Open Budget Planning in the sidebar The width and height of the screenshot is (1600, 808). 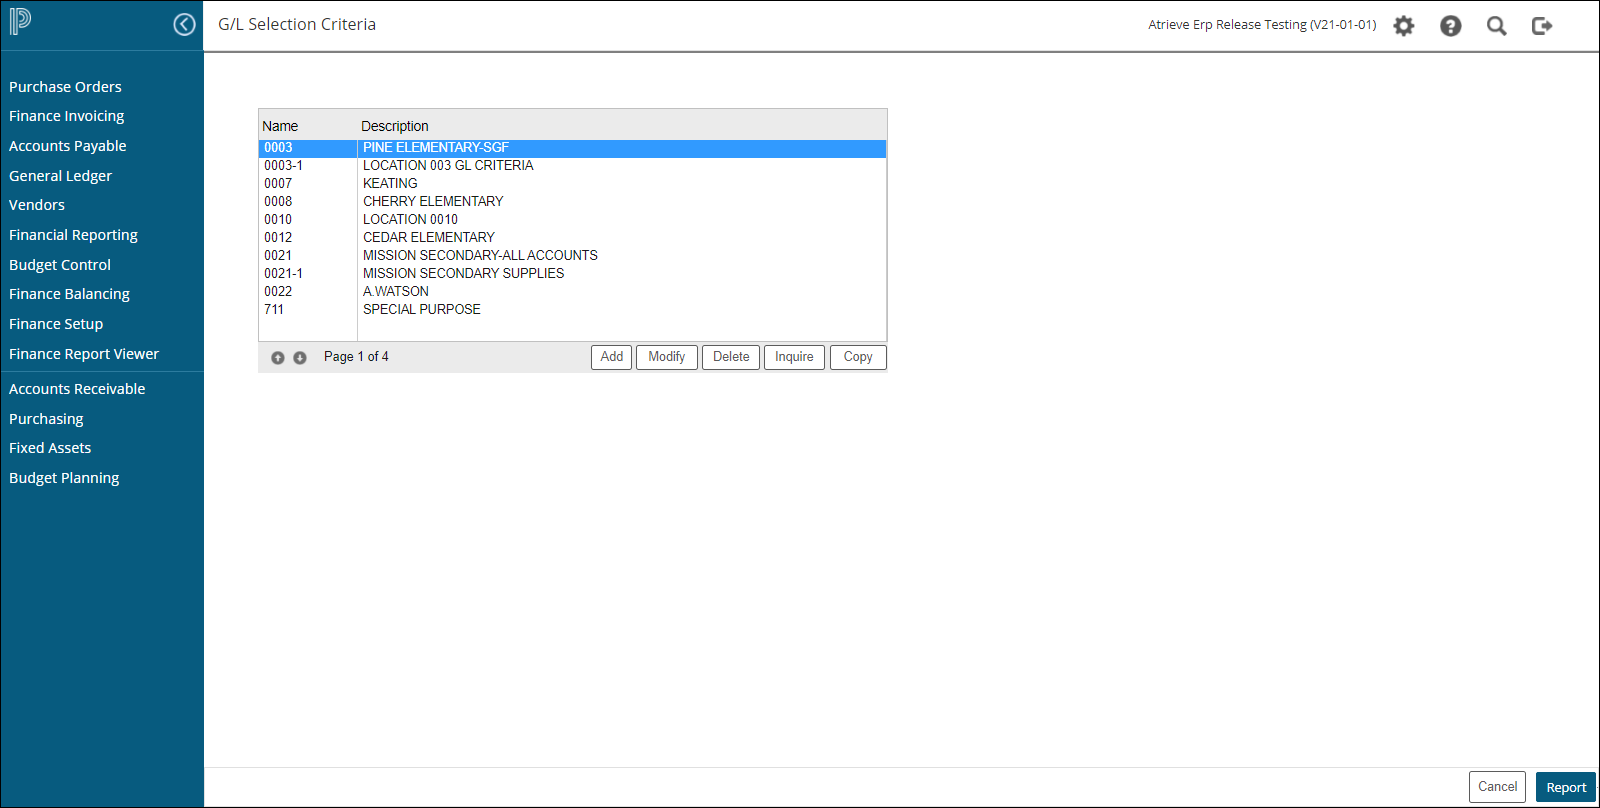coord(64,478)
